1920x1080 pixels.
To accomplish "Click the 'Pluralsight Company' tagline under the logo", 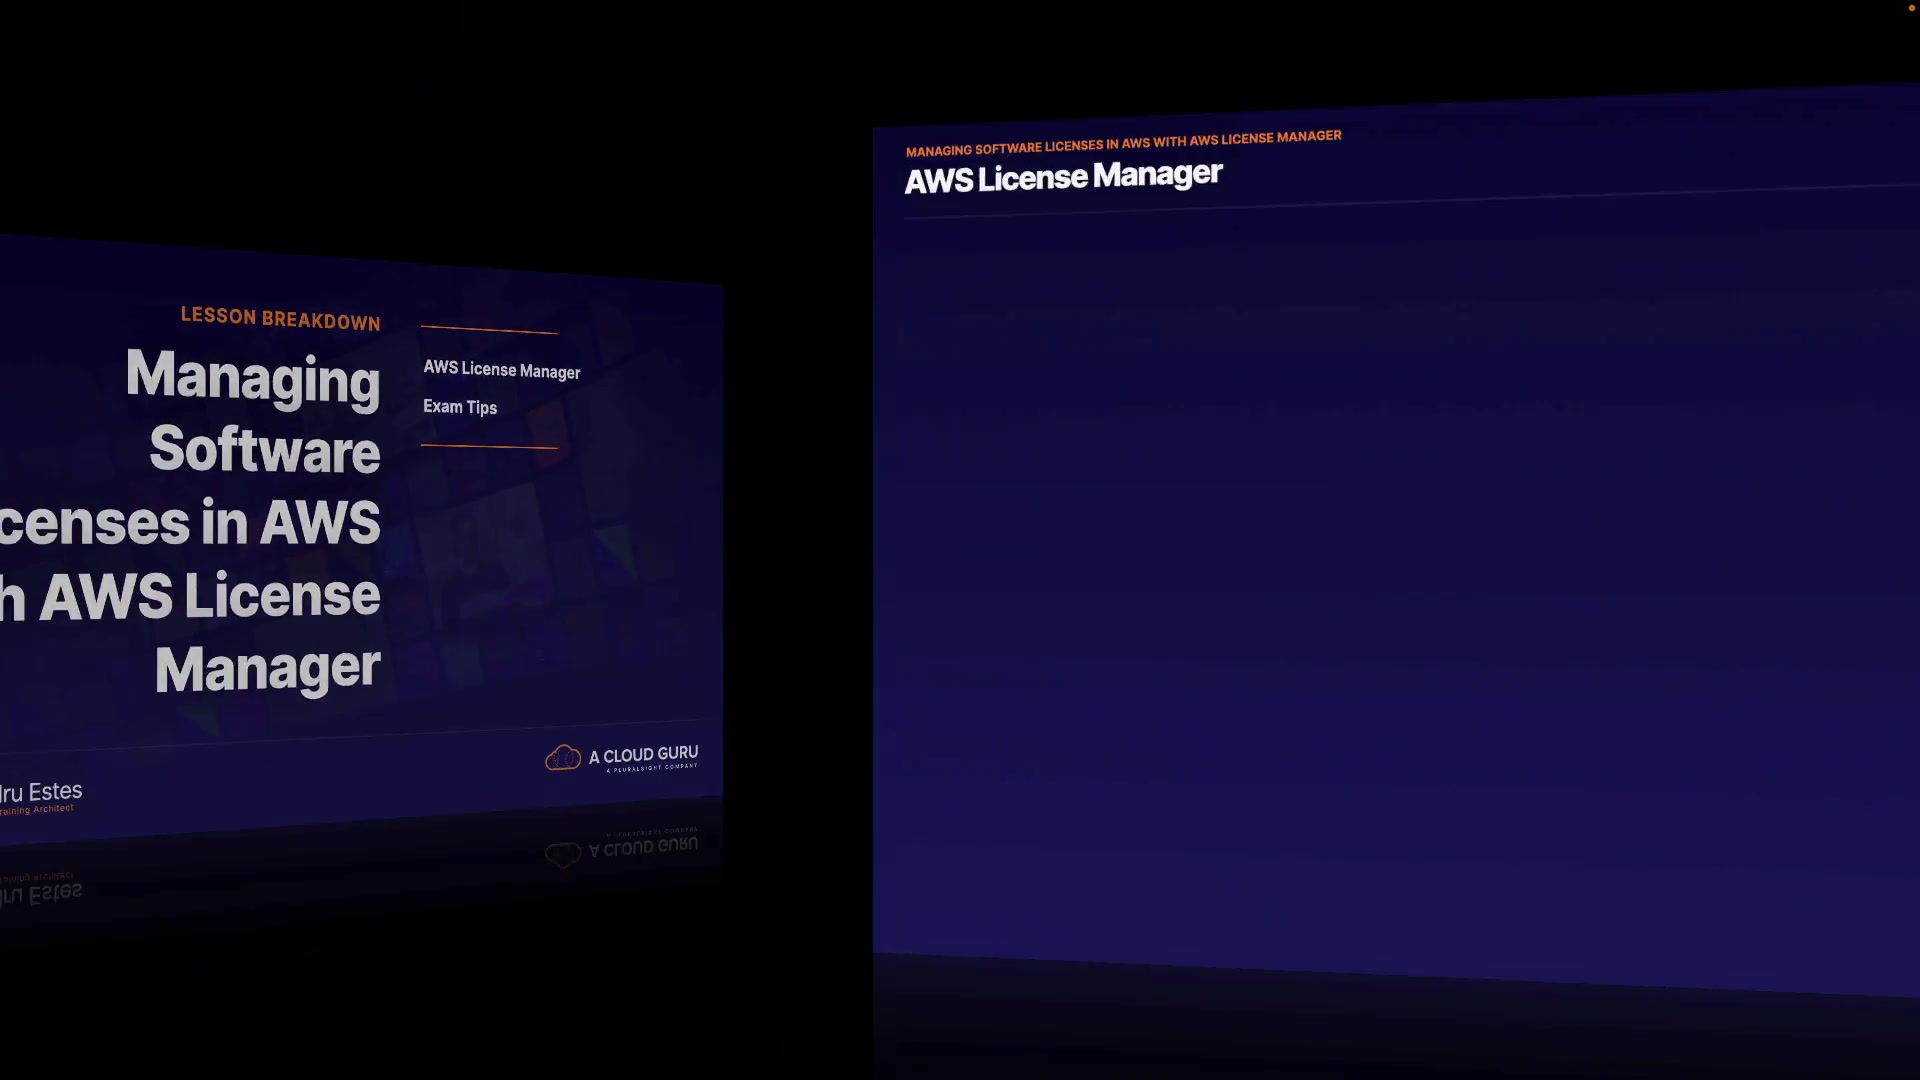I will (x=651, y=768).
